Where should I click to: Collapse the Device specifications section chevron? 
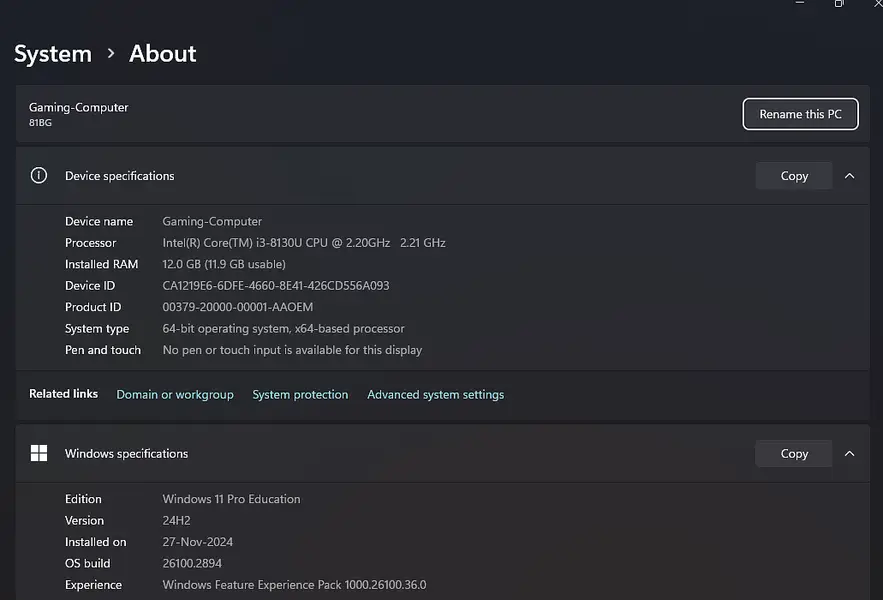click(849, 176)
